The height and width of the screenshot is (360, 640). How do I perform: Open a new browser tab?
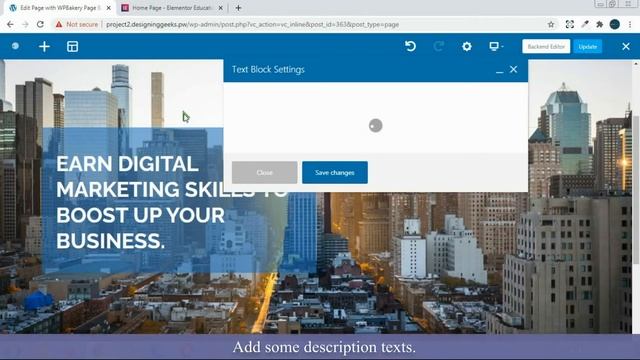(238, 8)
